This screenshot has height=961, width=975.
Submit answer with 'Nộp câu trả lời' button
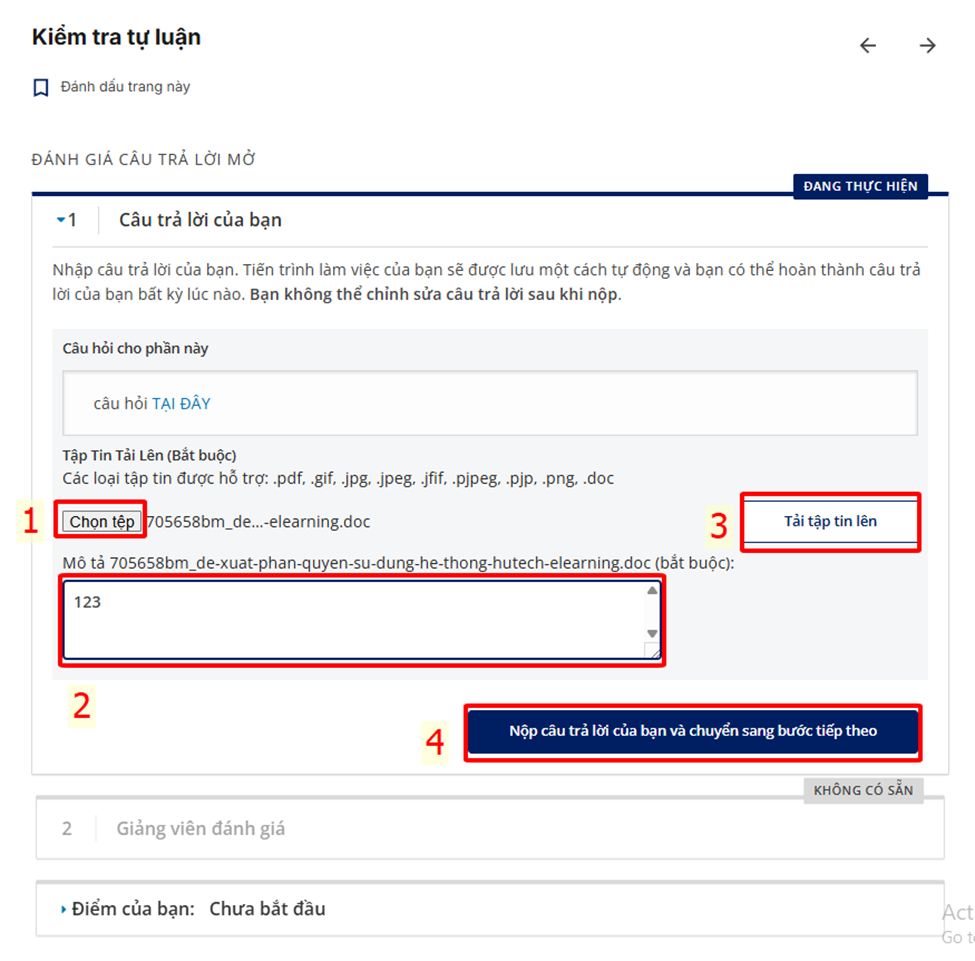coord(693,731)
